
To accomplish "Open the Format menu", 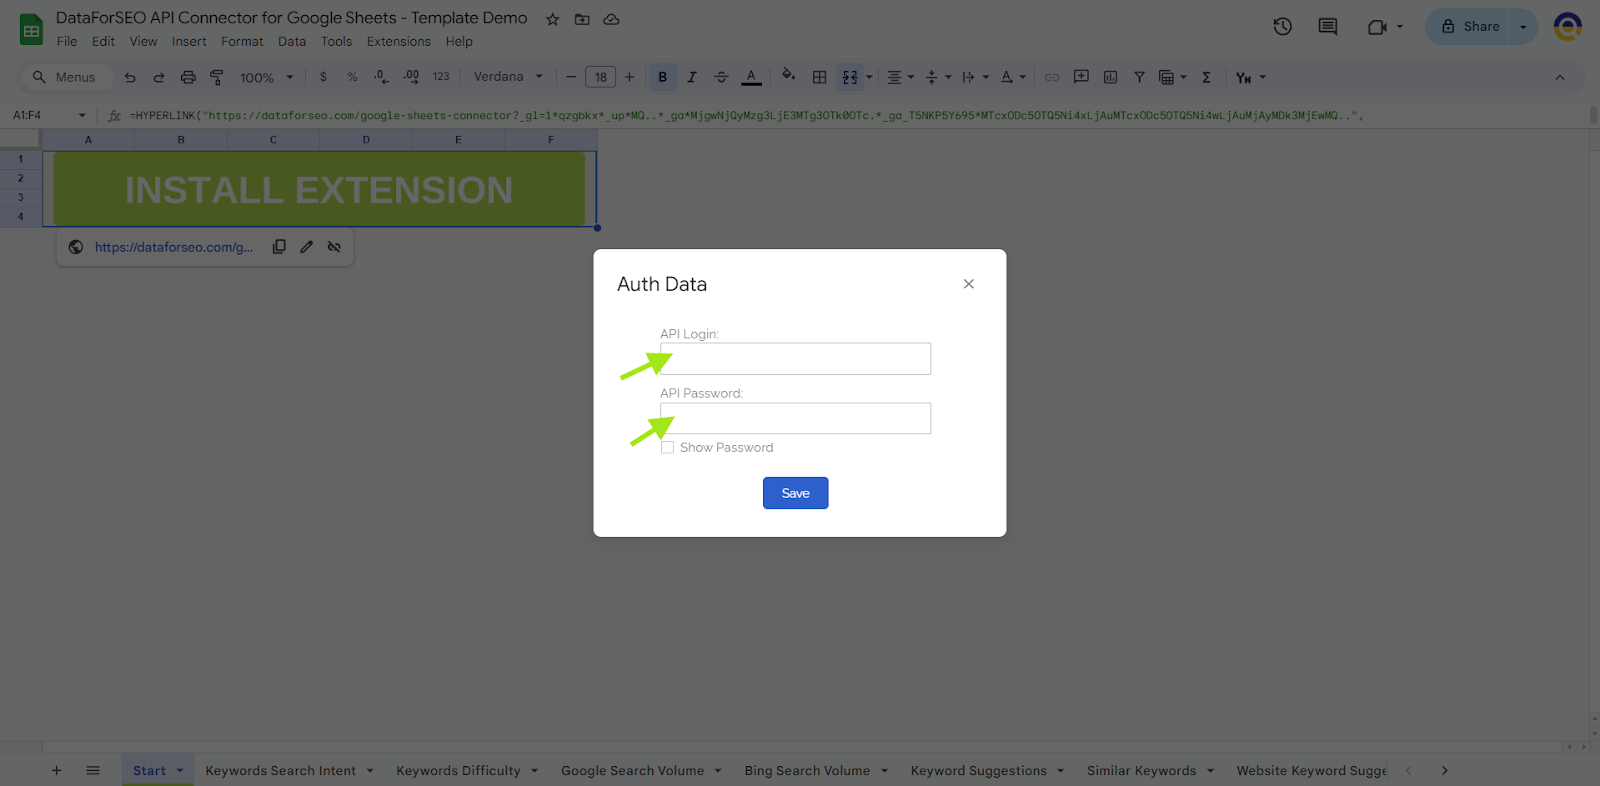I will pos(242,42).
